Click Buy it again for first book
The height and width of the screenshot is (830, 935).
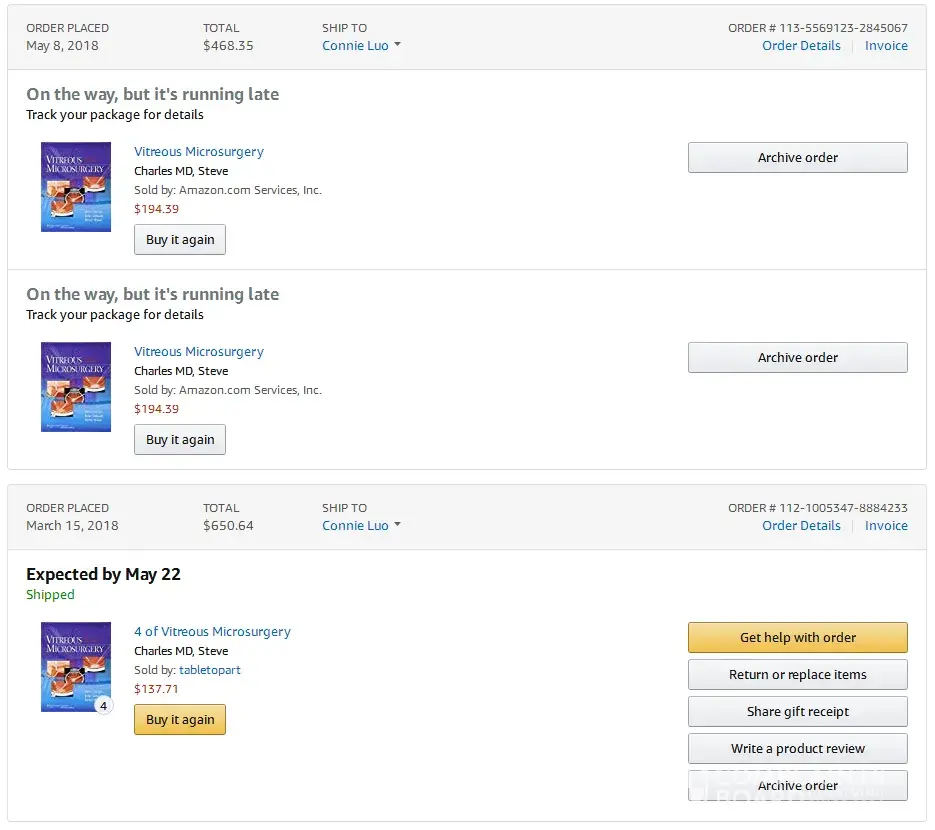pos(180,240)
